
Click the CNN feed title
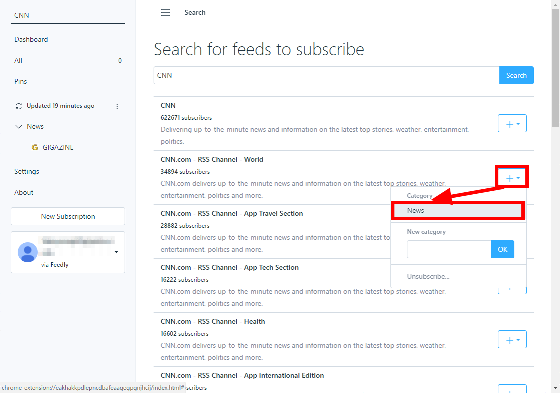coord(168,105)
